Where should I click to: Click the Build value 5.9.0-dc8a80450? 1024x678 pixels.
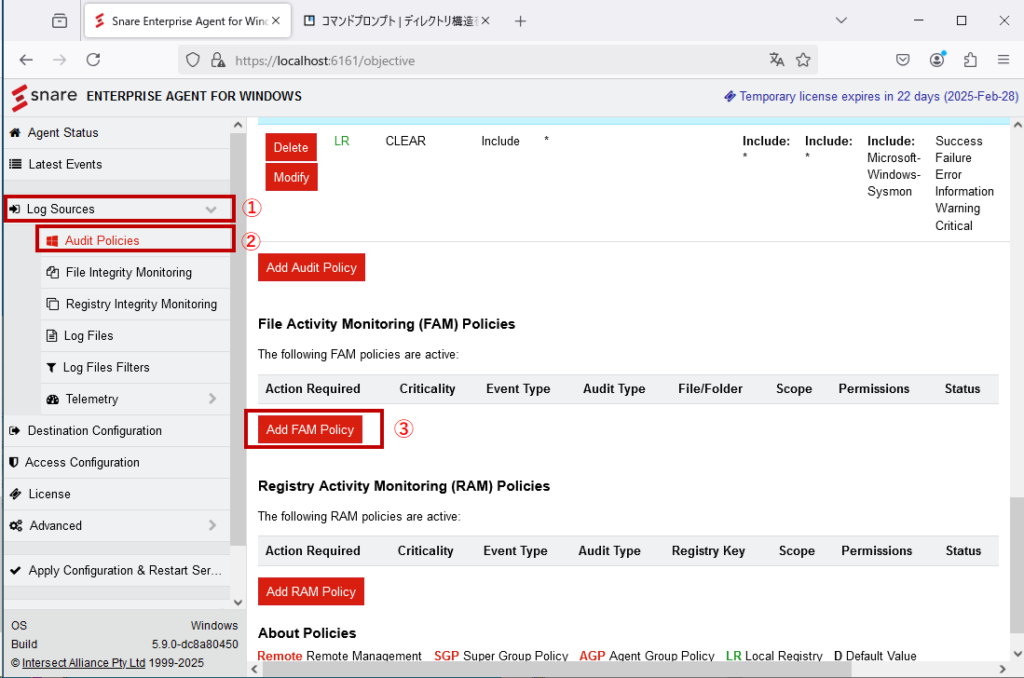195,644
